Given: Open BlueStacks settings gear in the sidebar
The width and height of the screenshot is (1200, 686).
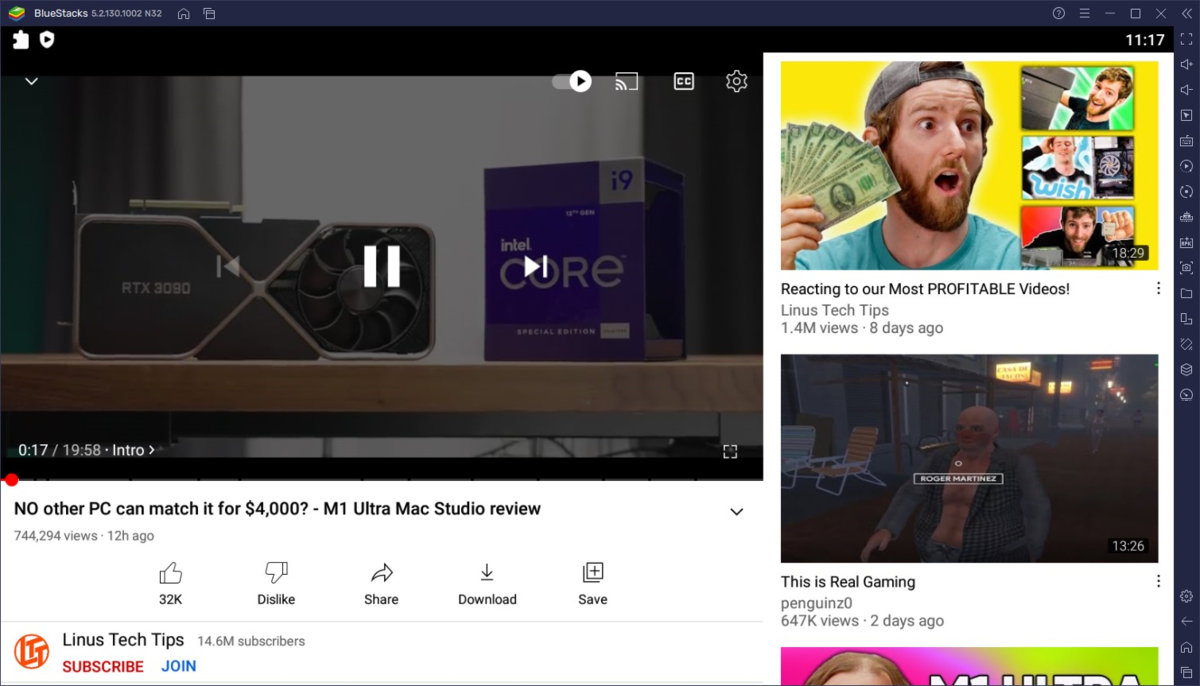Looking at the screenshot, I should coord(1186,596).
